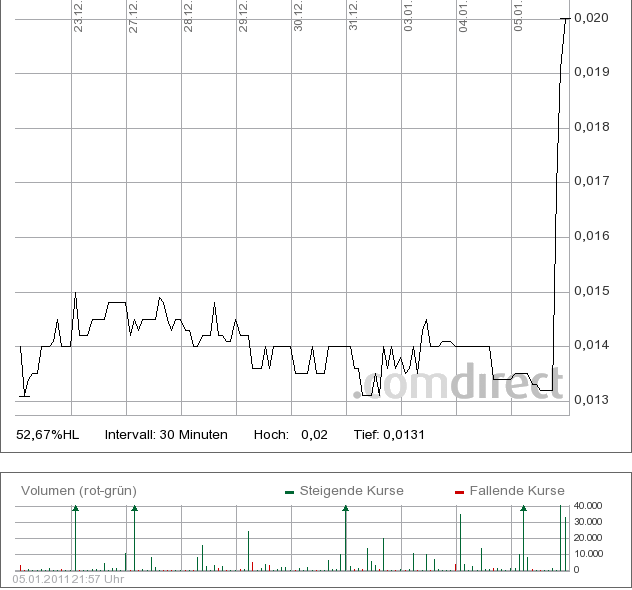
Task: Click the red Fallende Kurse legend swatch
Action: click(459, 491)
